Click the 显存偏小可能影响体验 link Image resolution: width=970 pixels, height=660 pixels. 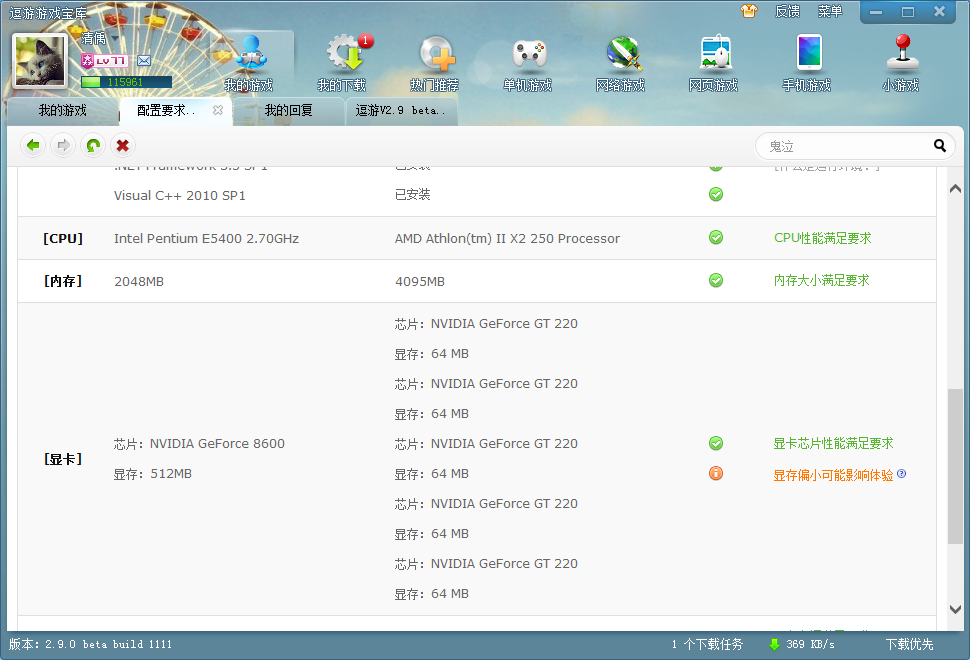click(x=833, y=475)
